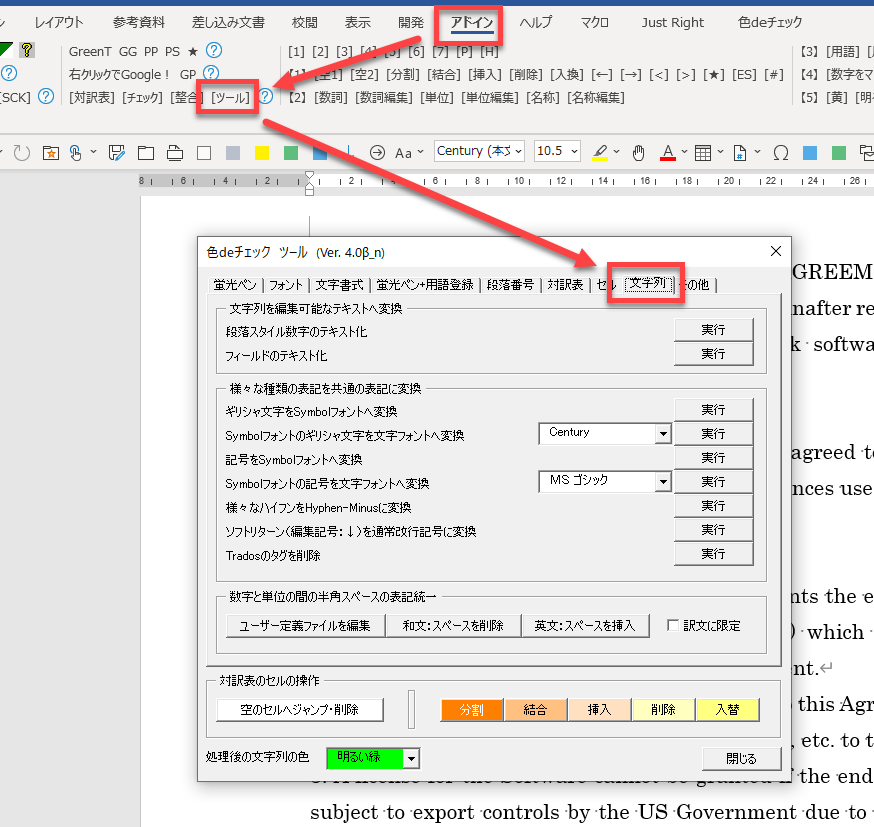Click the orange 分割 button

click(x=471, y=710)
